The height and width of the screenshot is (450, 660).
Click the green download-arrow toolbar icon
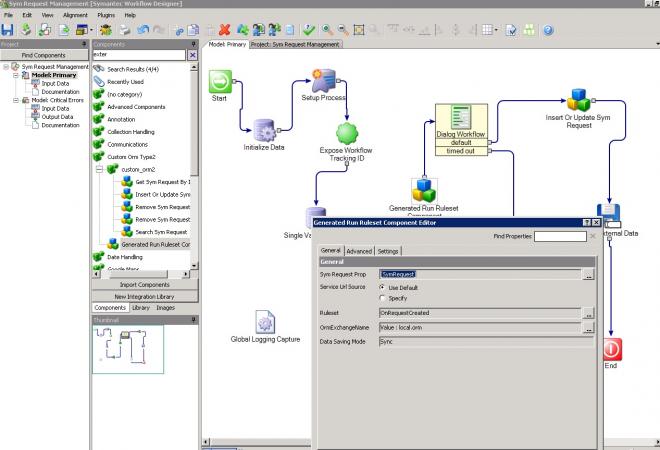tap(26, 30)
